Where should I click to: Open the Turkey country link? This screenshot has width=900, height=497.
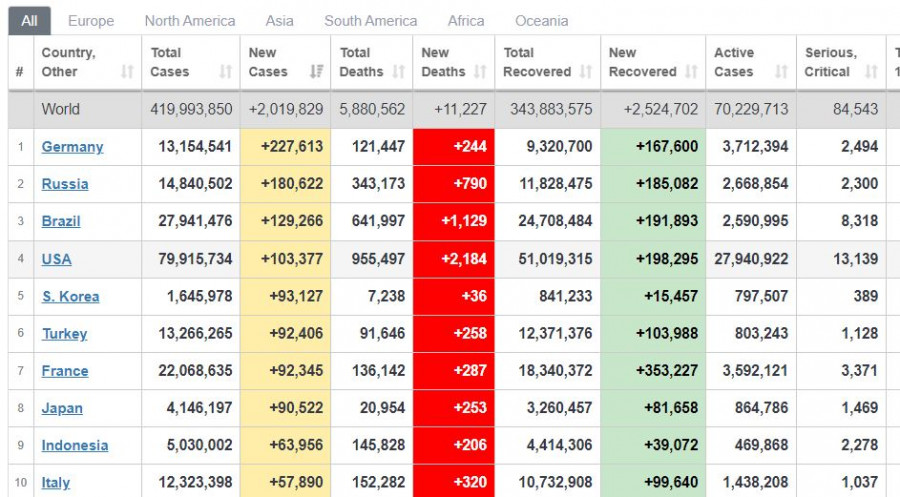[64, 334]
